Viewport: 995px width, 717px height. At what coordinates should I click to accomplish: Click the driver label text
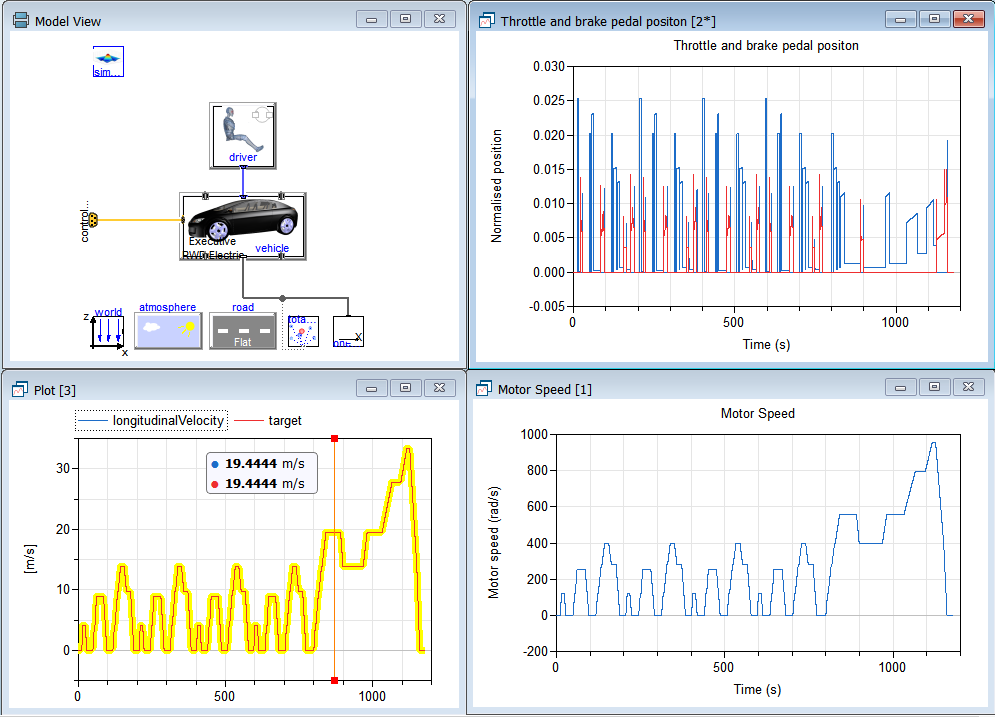[243, 157]
